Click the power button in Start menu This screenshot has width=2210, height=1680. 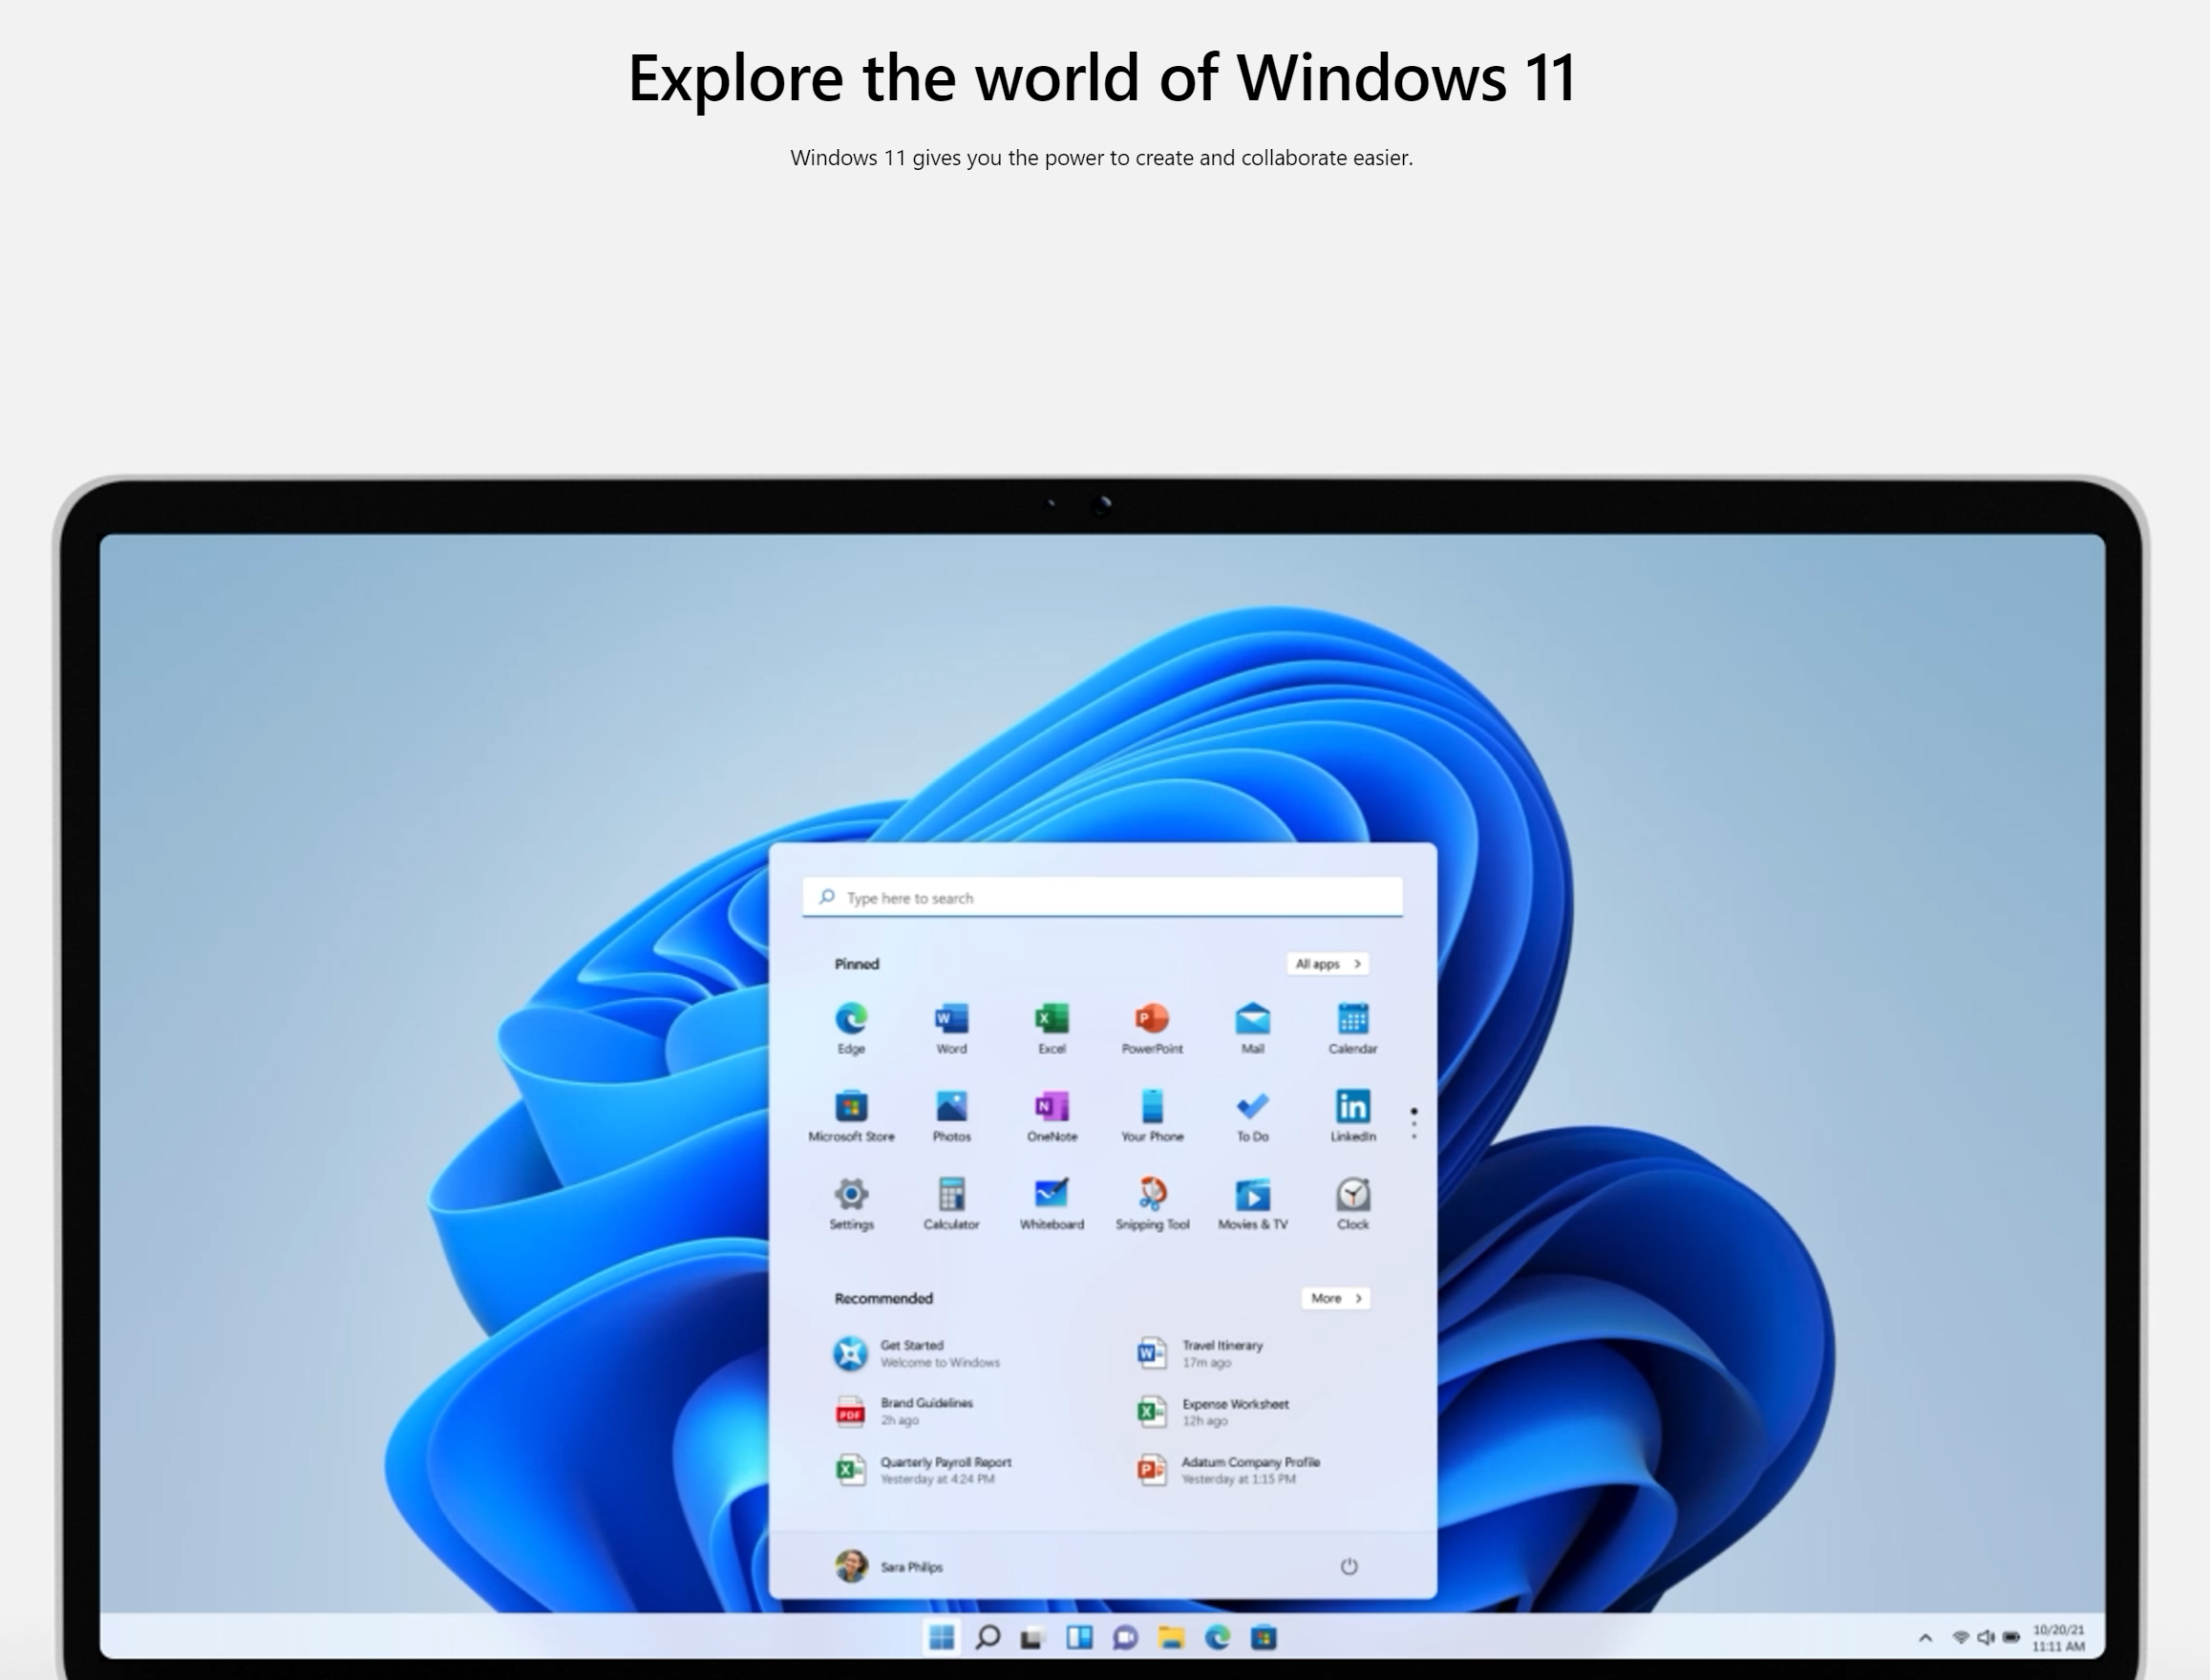point(1348,1566)
